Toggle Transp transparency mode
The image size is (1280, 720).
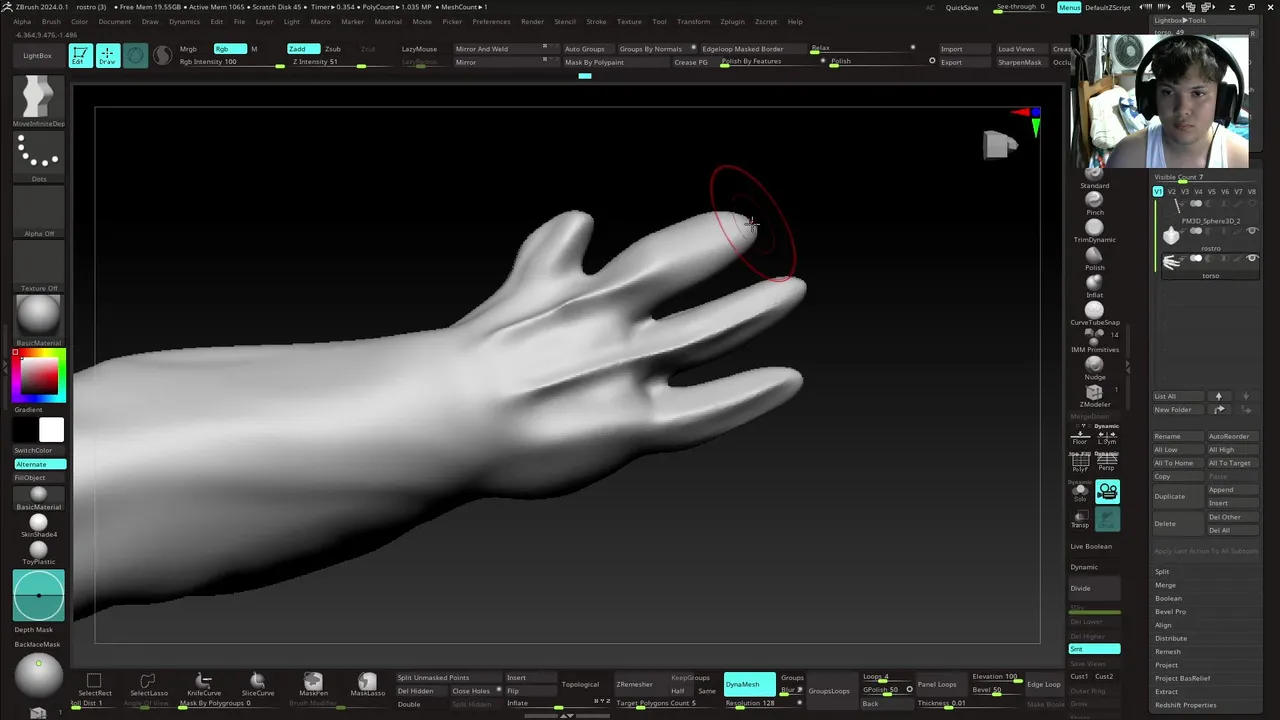[x=1080, y=518]
